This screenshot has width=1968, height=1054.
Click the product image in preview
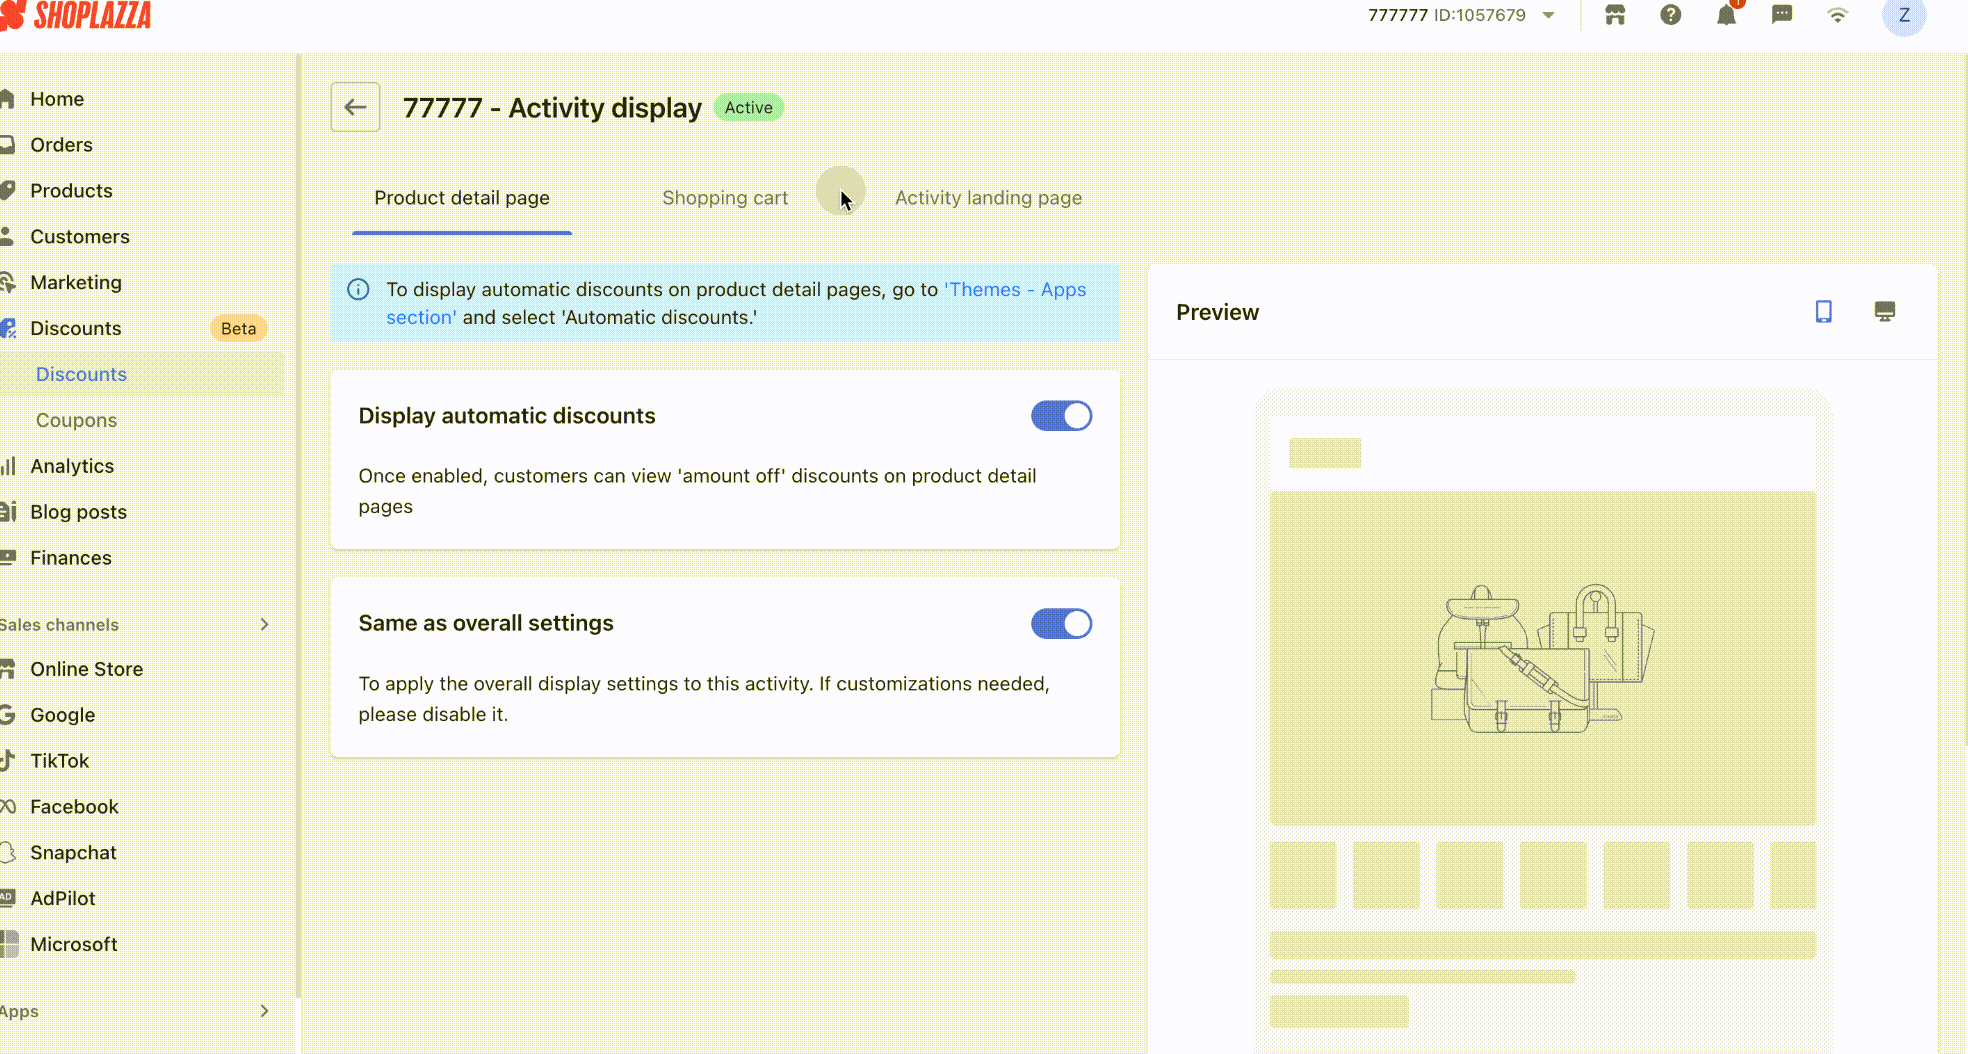(x=1542, y=658)
